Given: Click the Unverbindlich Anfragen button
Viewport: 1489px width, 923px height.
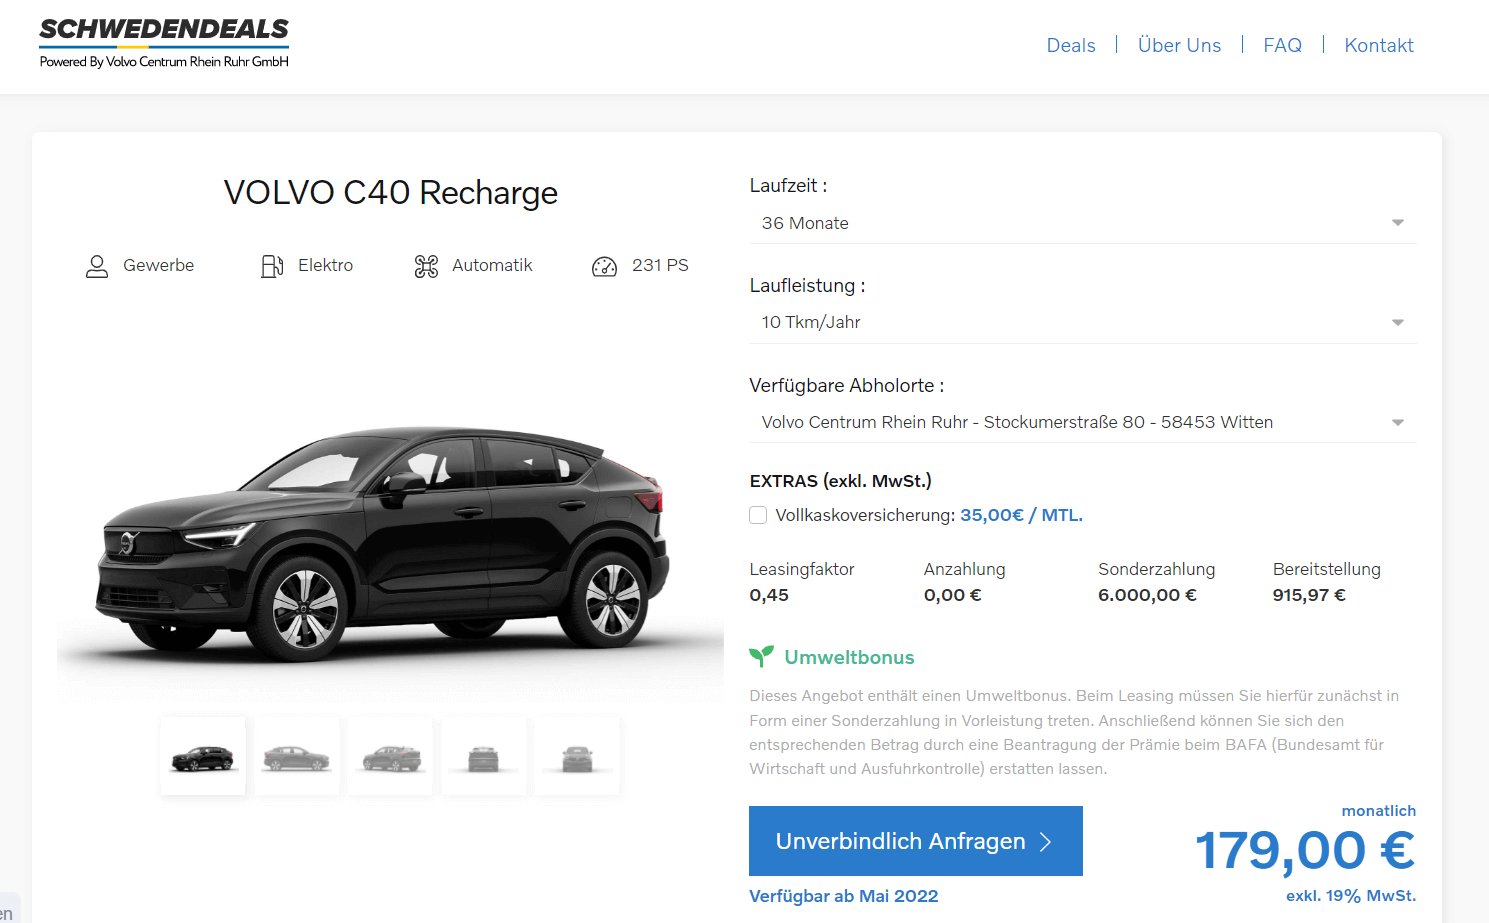Looking at the screenshot, I should (916, 841).
